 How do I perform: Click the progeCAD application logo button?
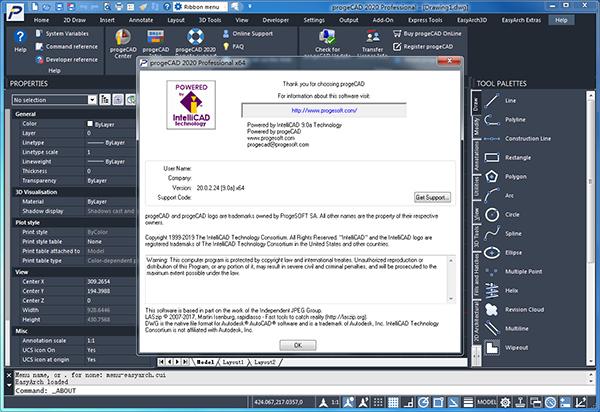click(x=15, y=12)
